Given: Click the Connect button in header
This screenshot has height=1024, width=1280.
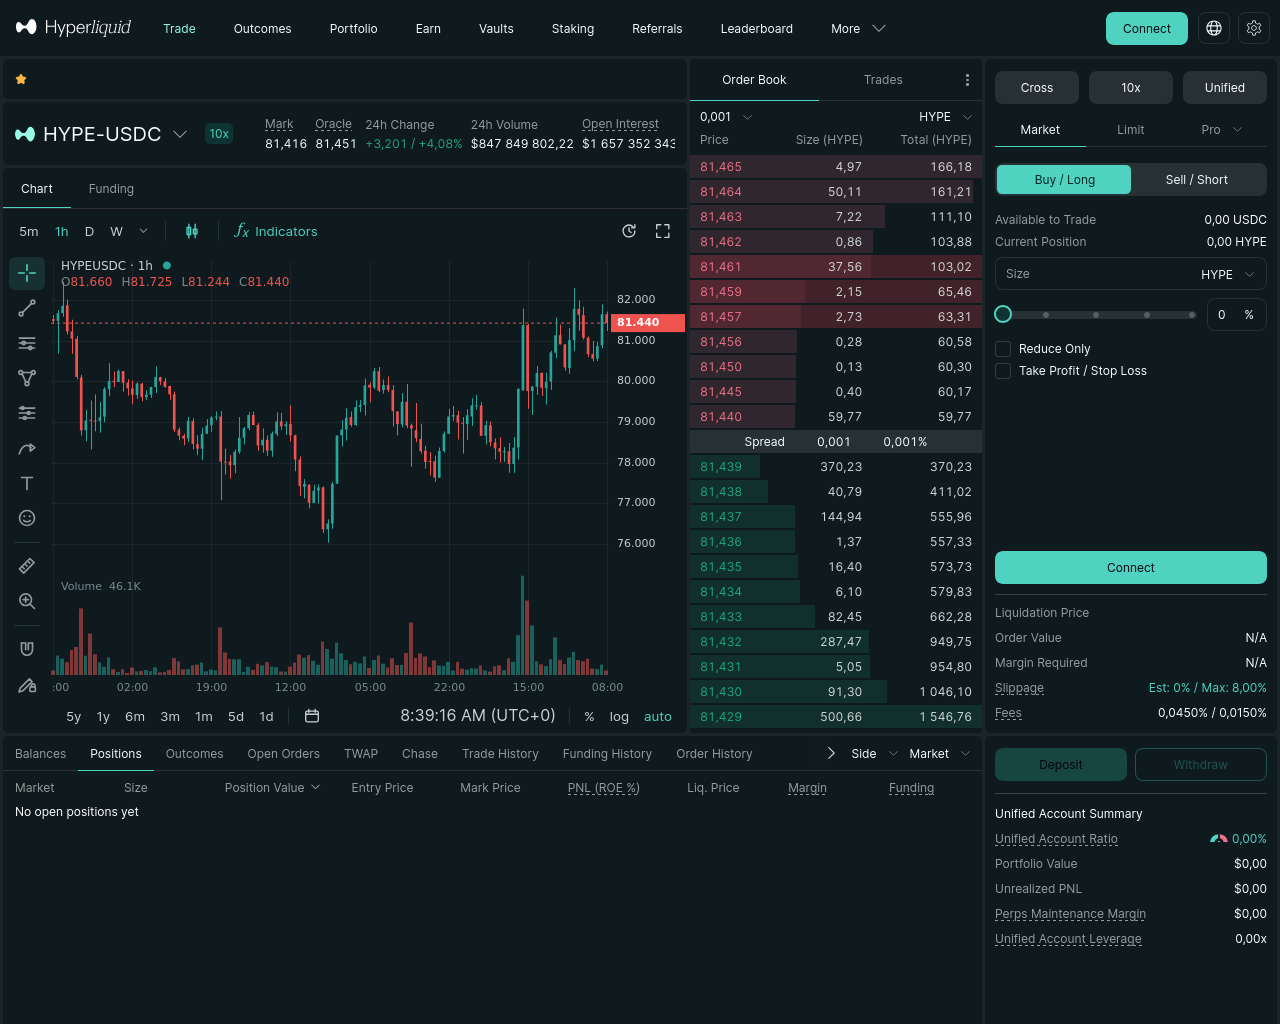Looking at the screenshot, I should click(1147, 28).
